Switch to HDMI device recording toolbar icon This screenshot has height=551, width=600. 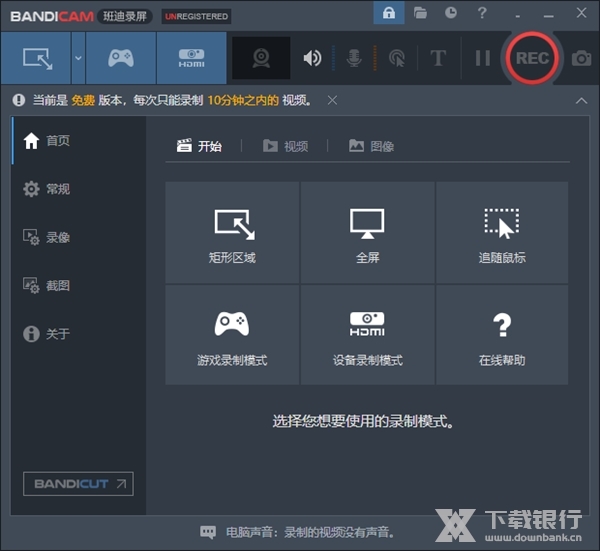point(191,58)
